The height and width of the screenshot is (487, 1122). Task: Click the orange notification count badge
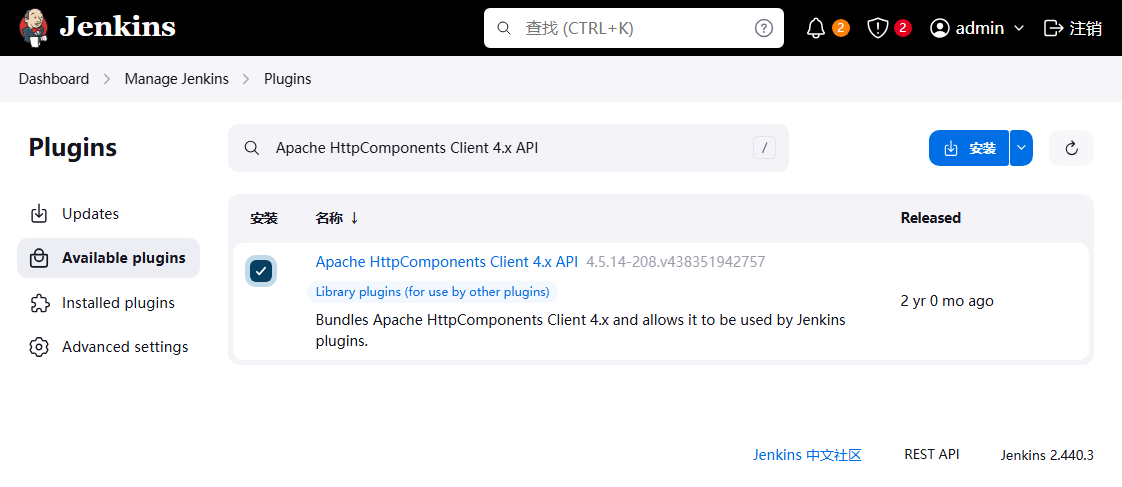[x=841, y=28]
